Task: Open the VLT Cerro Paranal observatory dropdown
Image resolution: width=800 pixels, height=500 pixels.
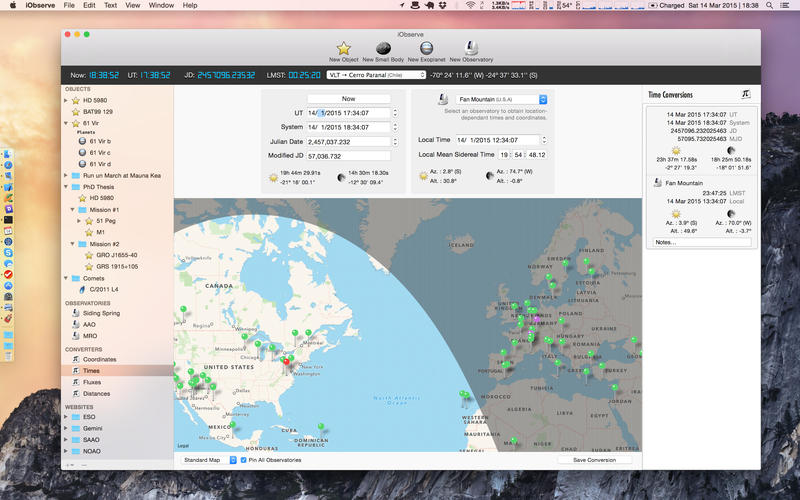Action: pyautogui.click(x=376, y=75)
